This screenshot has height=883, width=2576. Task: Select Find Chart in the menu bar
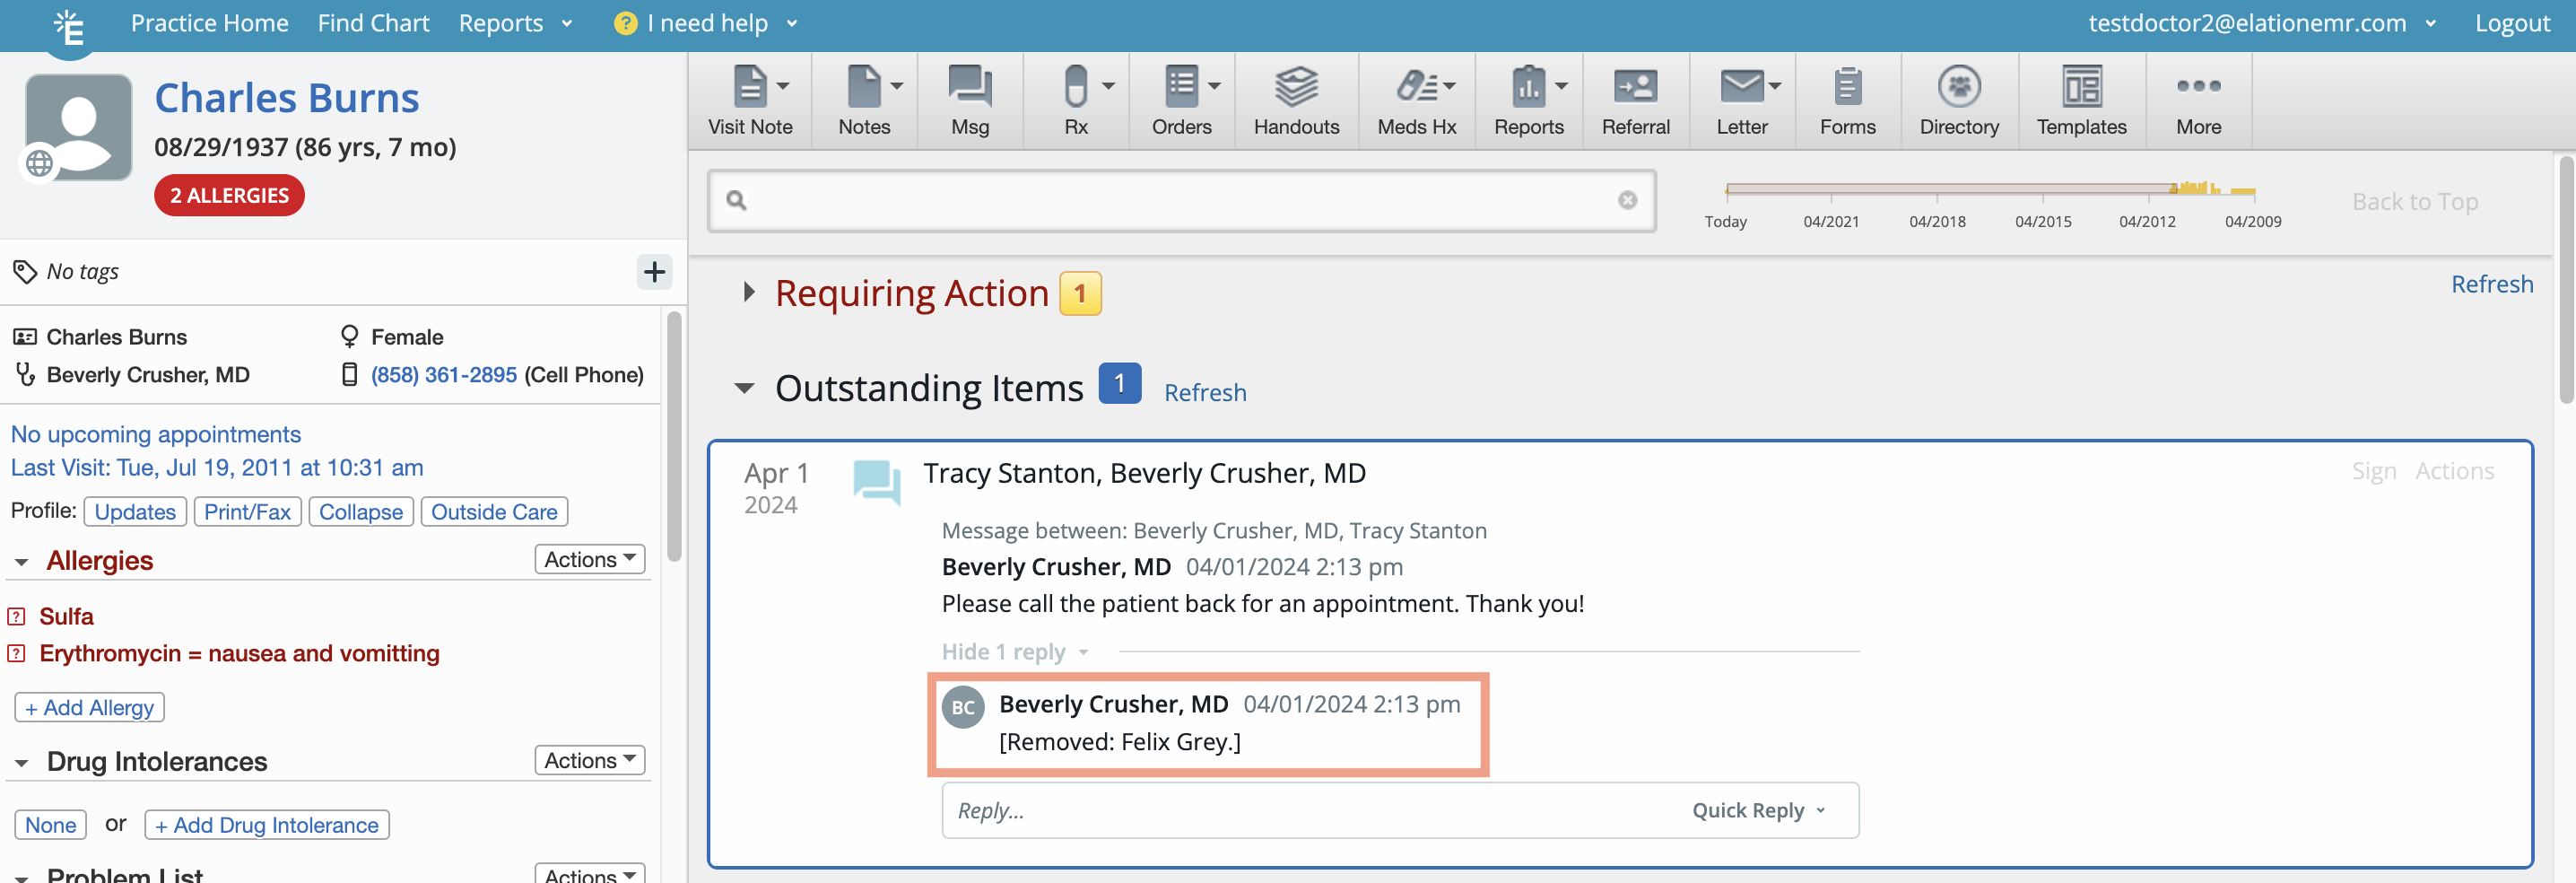point(373,23)
